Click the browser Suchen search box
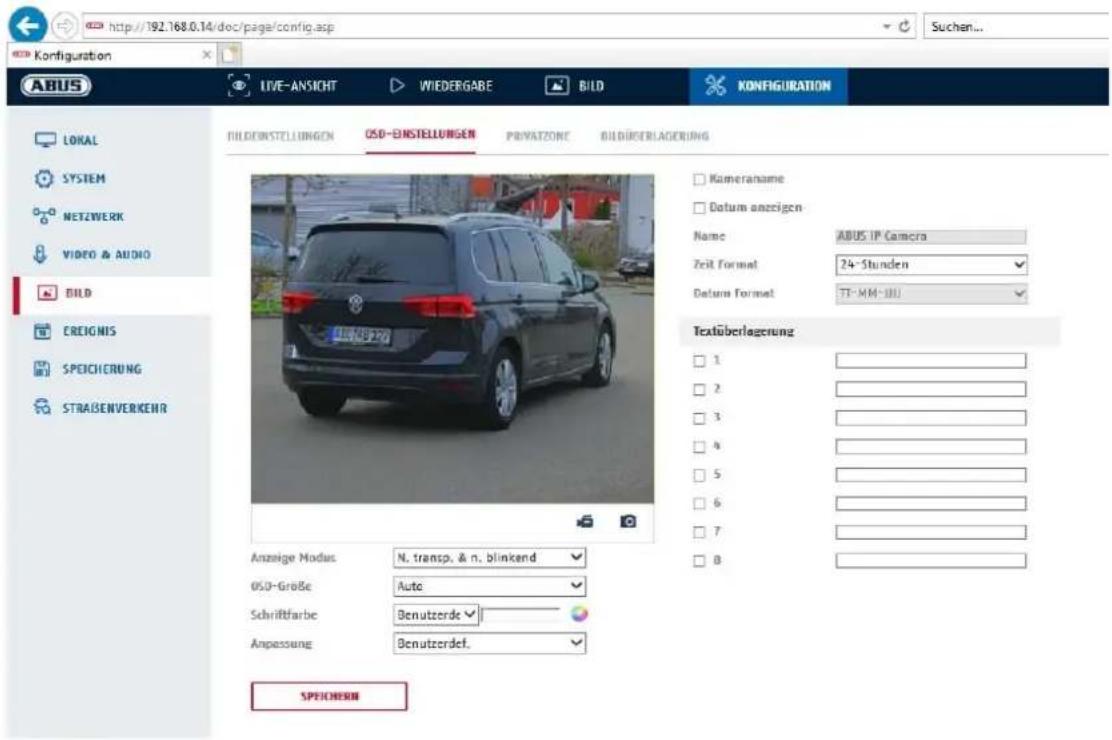The width and height of the screenshot is (1112, 740). [x=1017, y=26]
